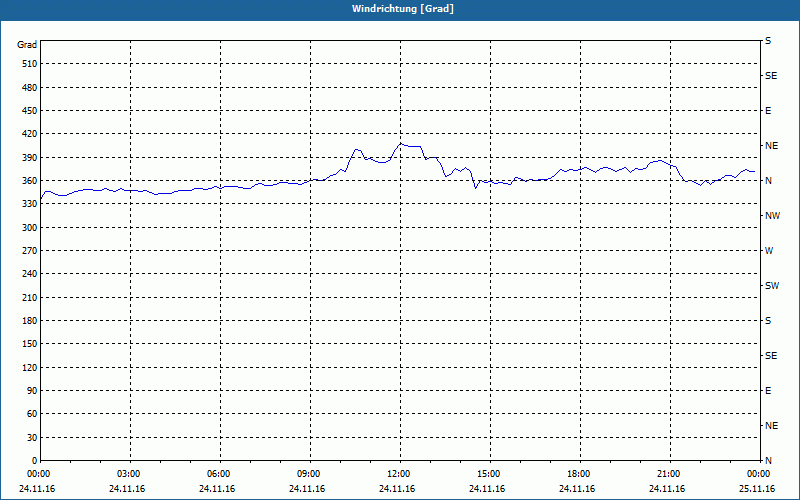
Task: Click the 480 y-axis value
Action: coord(30,88)
